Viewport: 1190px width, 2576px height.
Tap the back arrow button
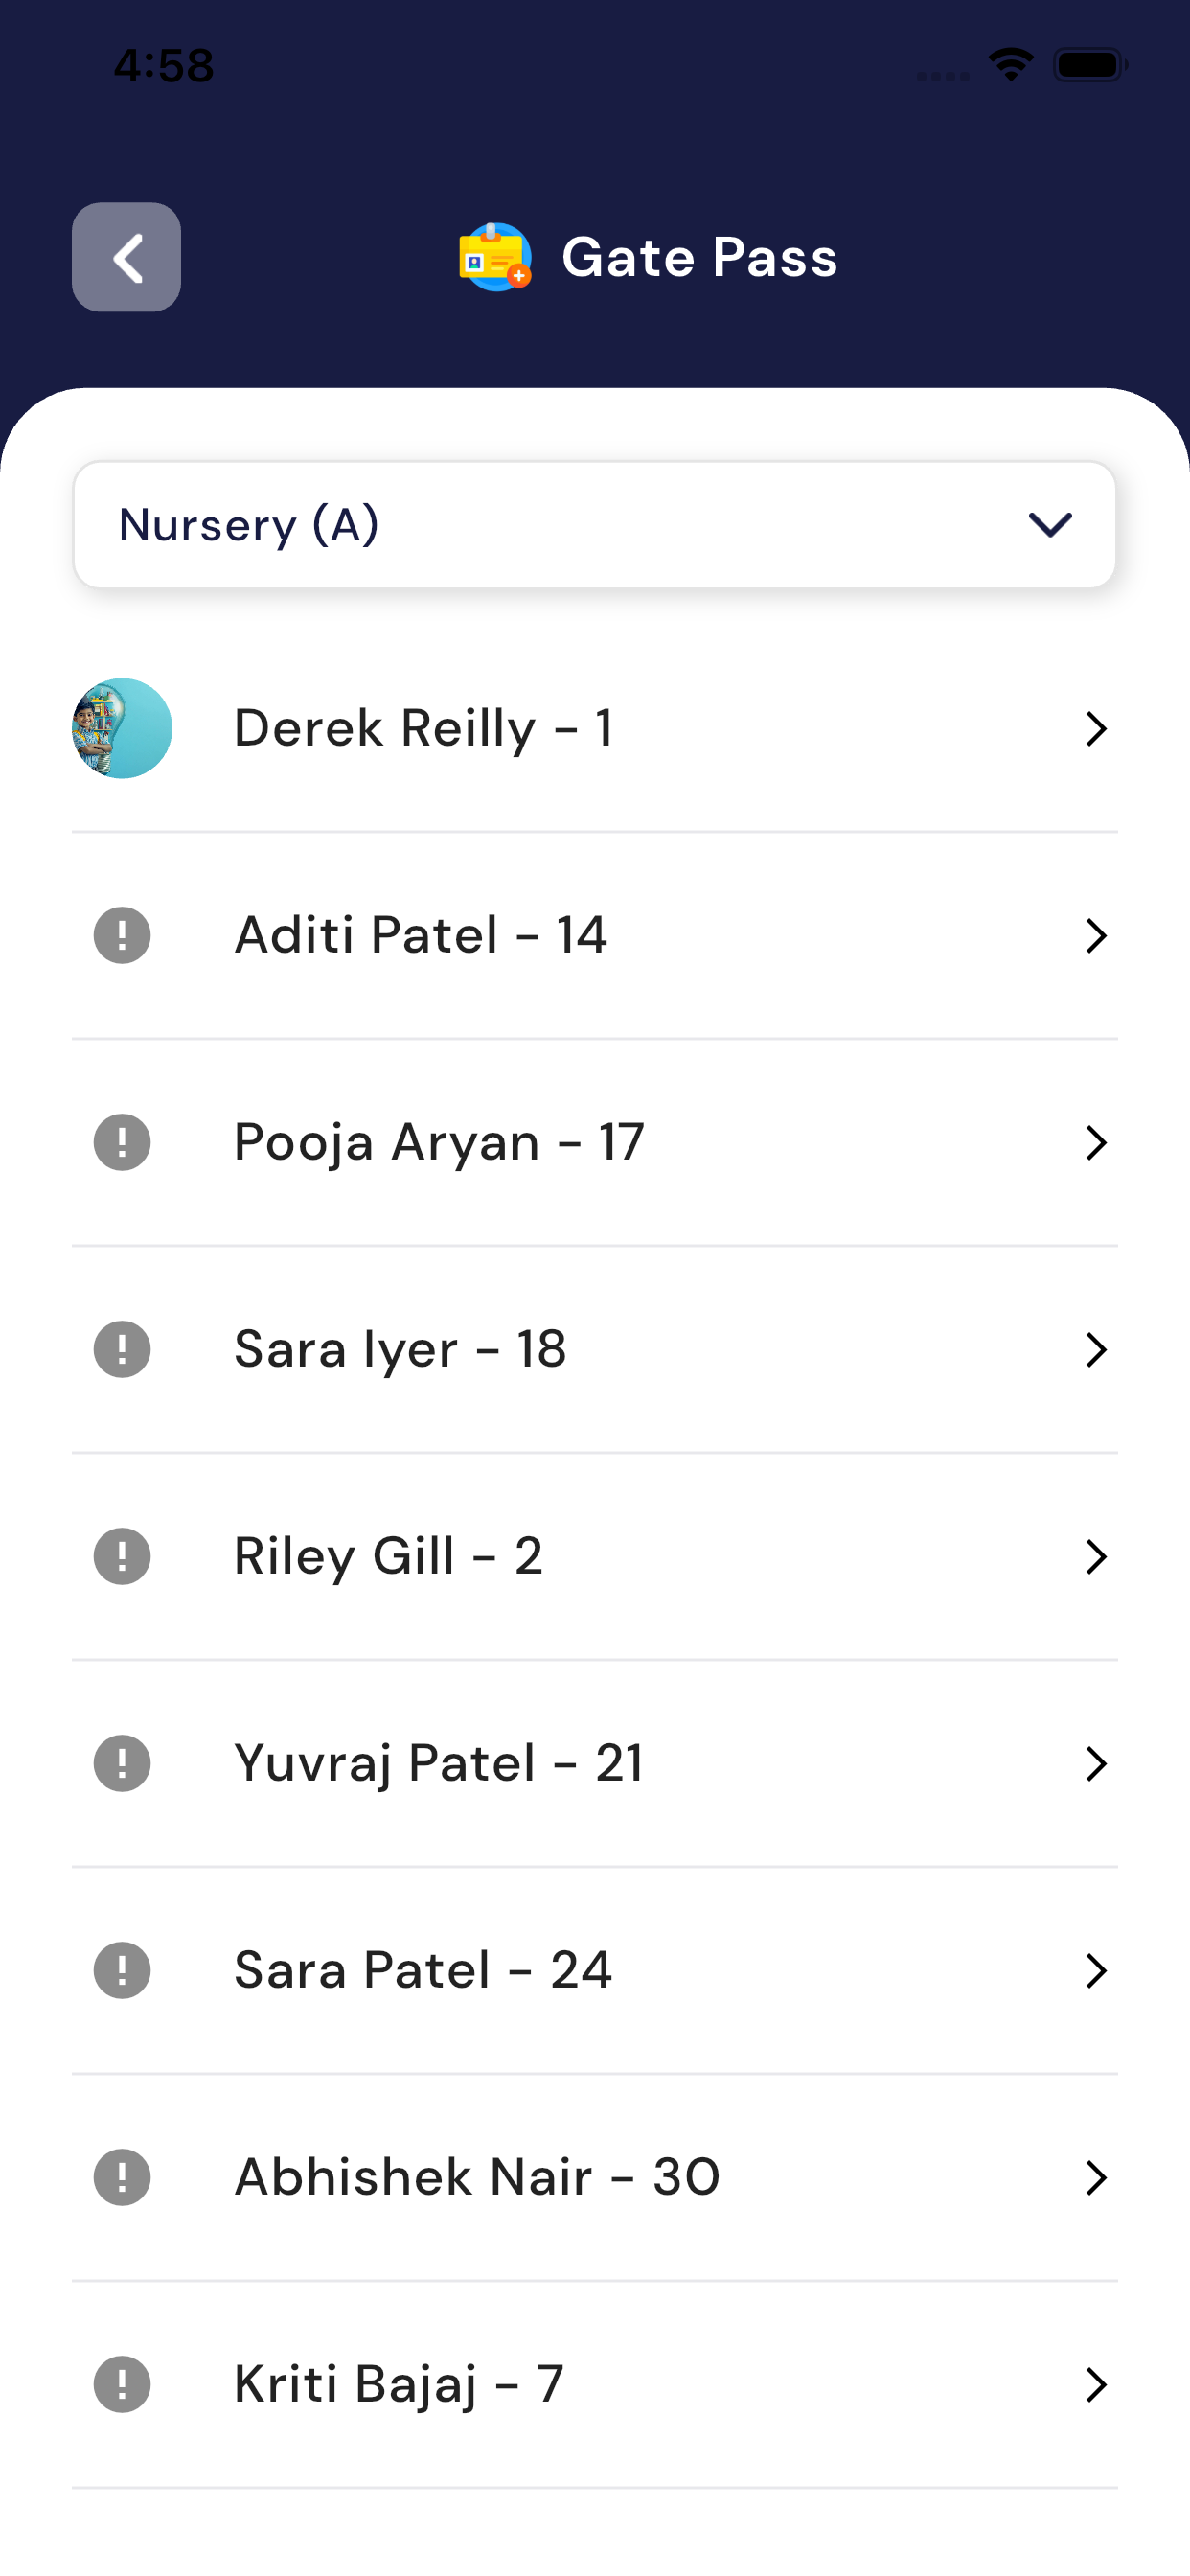pyautogui.click(x=126, y=257)
